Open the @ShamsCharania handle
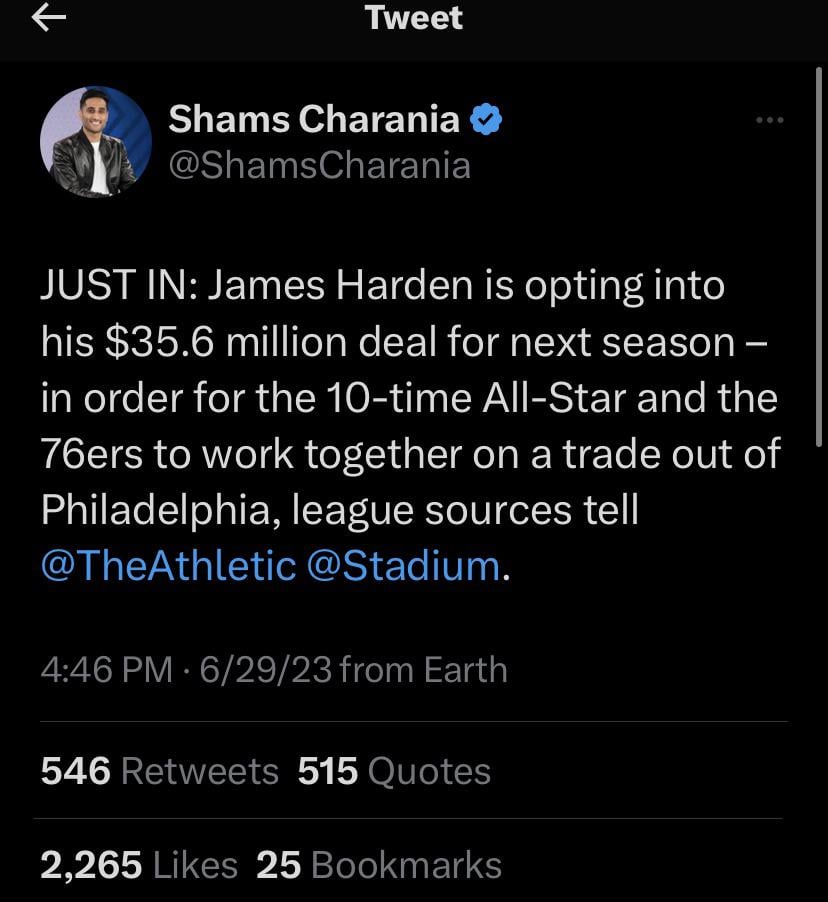828x902 pixels. click(319, 165)
